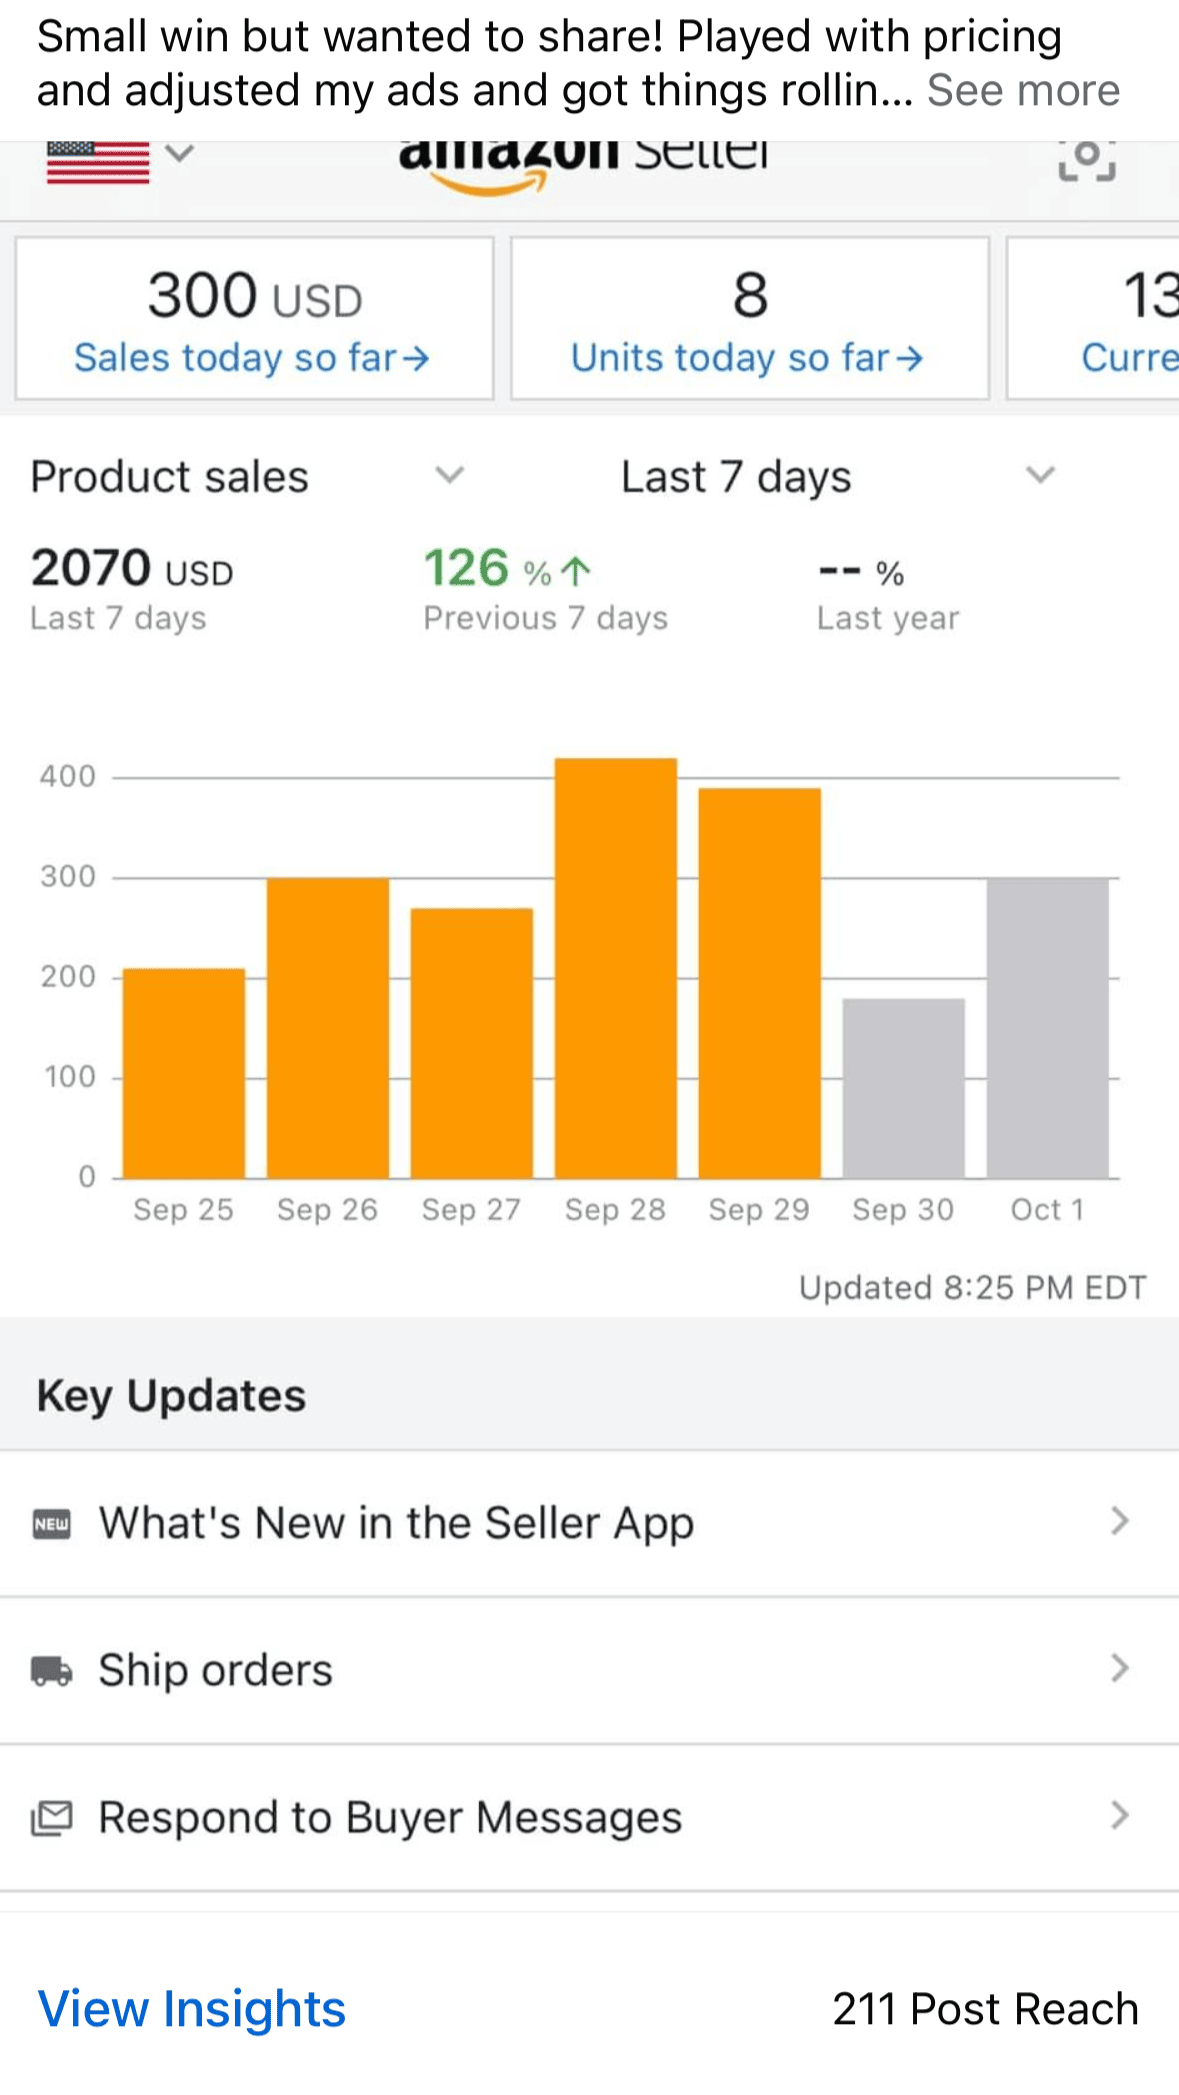Screen dimensions: 1179x2095
Task: Tap the green percent increase arrow
Action: coord(576,571)
